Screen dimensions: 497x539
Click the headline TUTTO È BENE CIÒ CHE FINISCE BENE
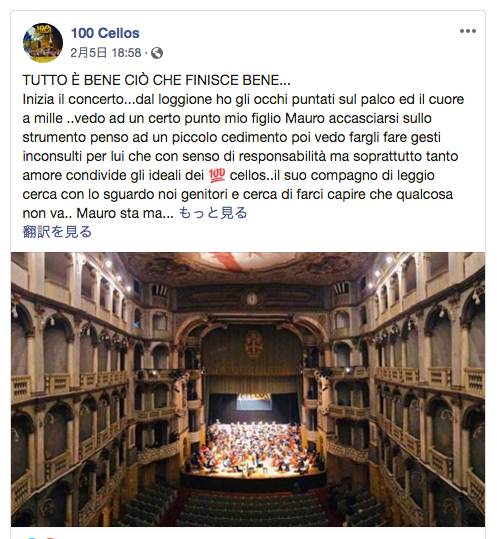pyautogui.click(x=156, y=80)
